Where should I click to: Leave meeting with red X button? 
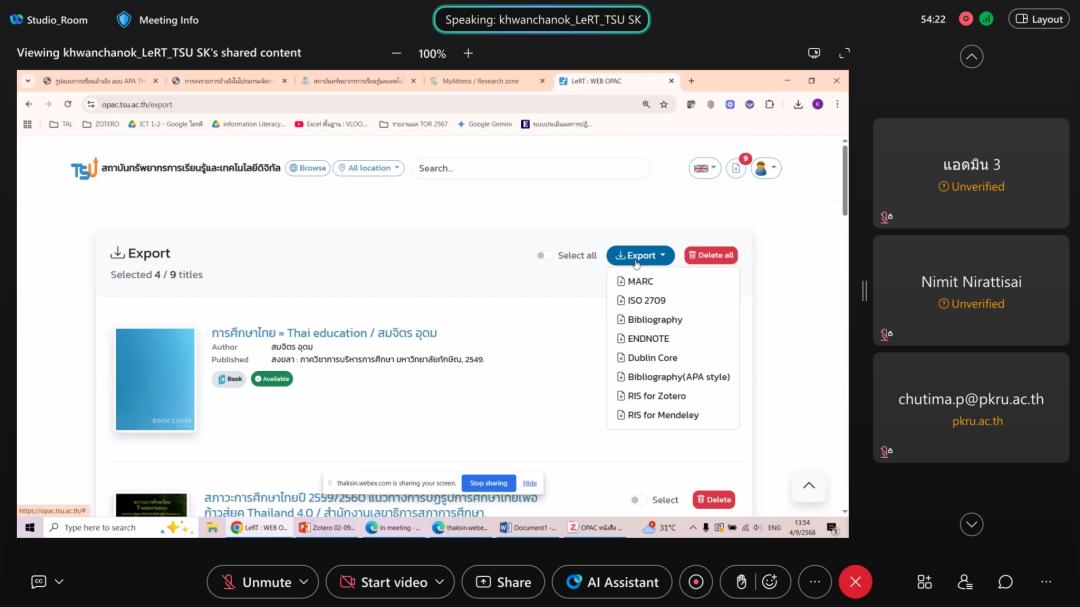[854, 582]
